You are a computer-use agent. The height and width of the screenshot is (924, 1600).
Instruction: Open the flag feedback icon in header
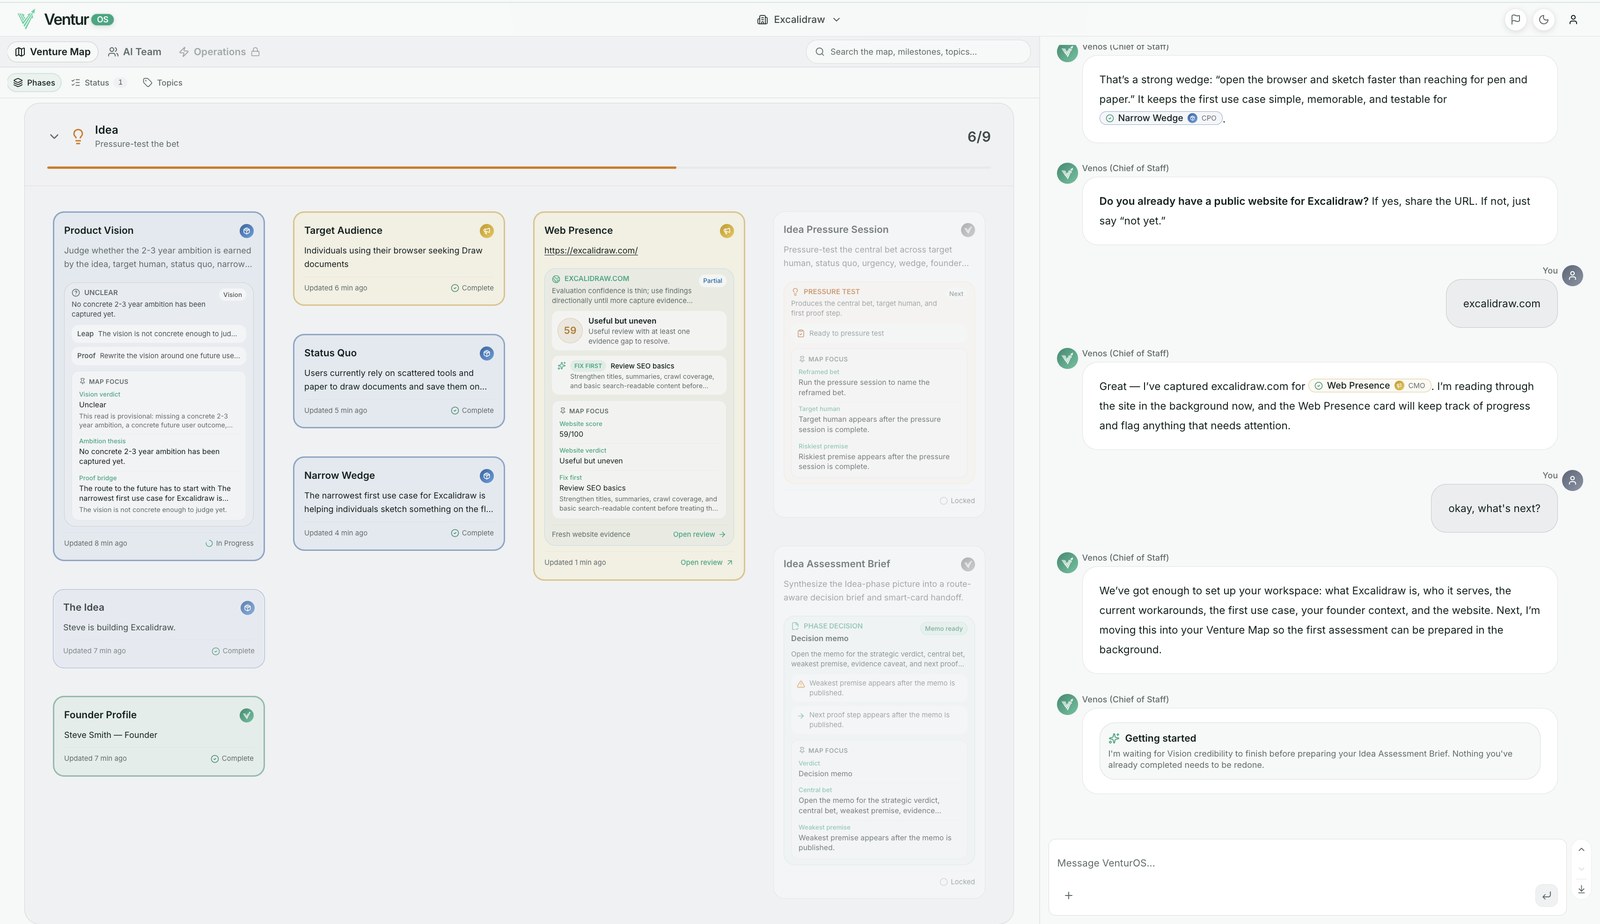pyautogui.click(x=1515, y=19)
